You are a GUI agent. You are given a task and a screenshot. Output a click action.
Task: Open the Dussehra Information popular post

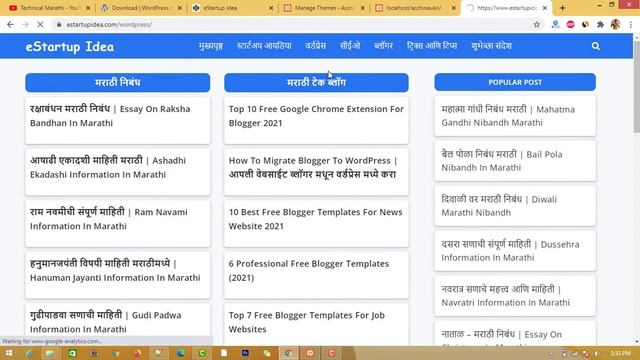coord(510,251)
